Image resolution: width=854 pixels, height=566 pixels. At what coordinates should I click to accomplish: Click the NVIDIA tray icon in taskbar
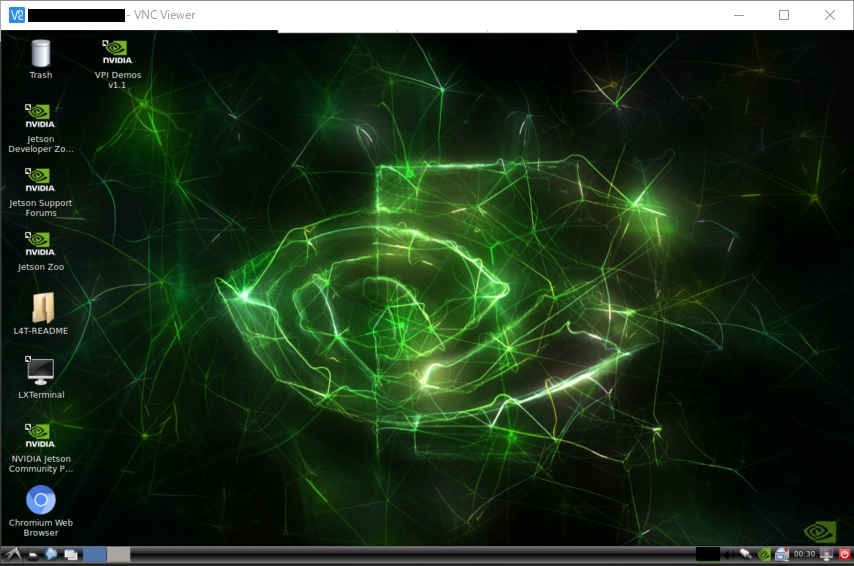pyautogui.click(x=764, y=555)
